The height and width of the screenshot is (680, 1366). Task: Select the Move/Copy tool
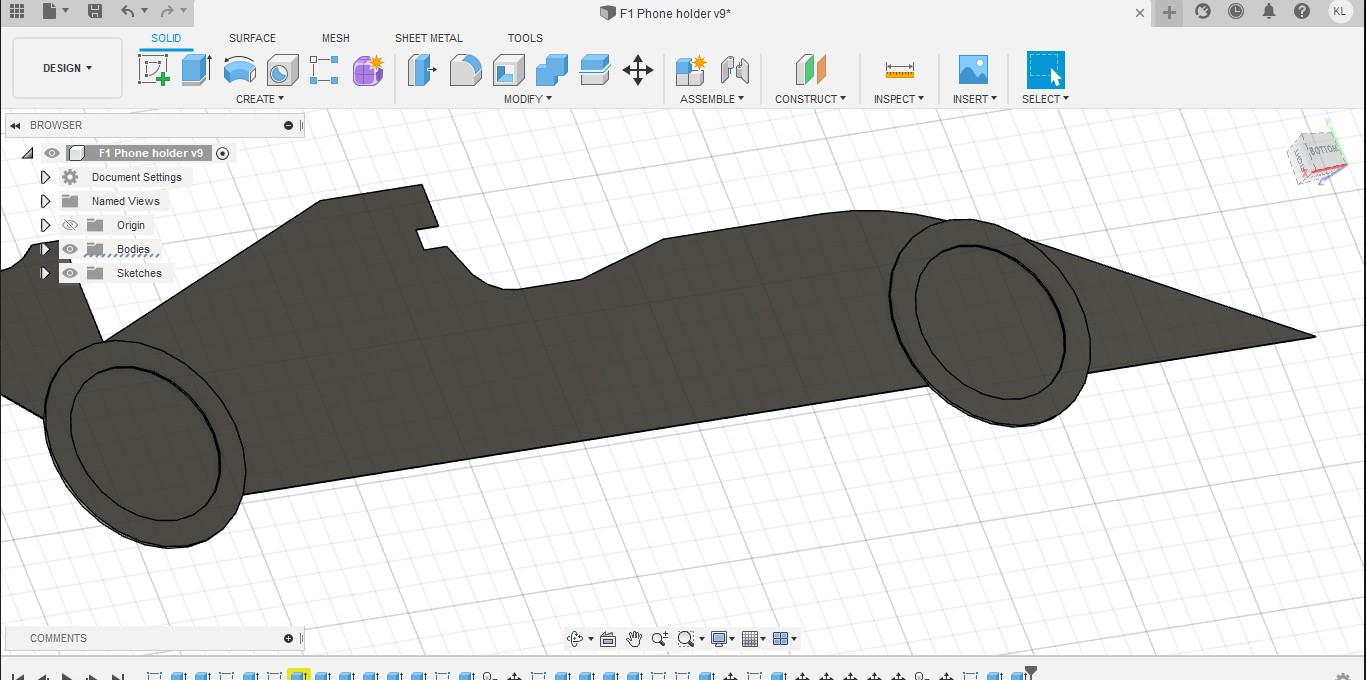(x=638, y=70)
